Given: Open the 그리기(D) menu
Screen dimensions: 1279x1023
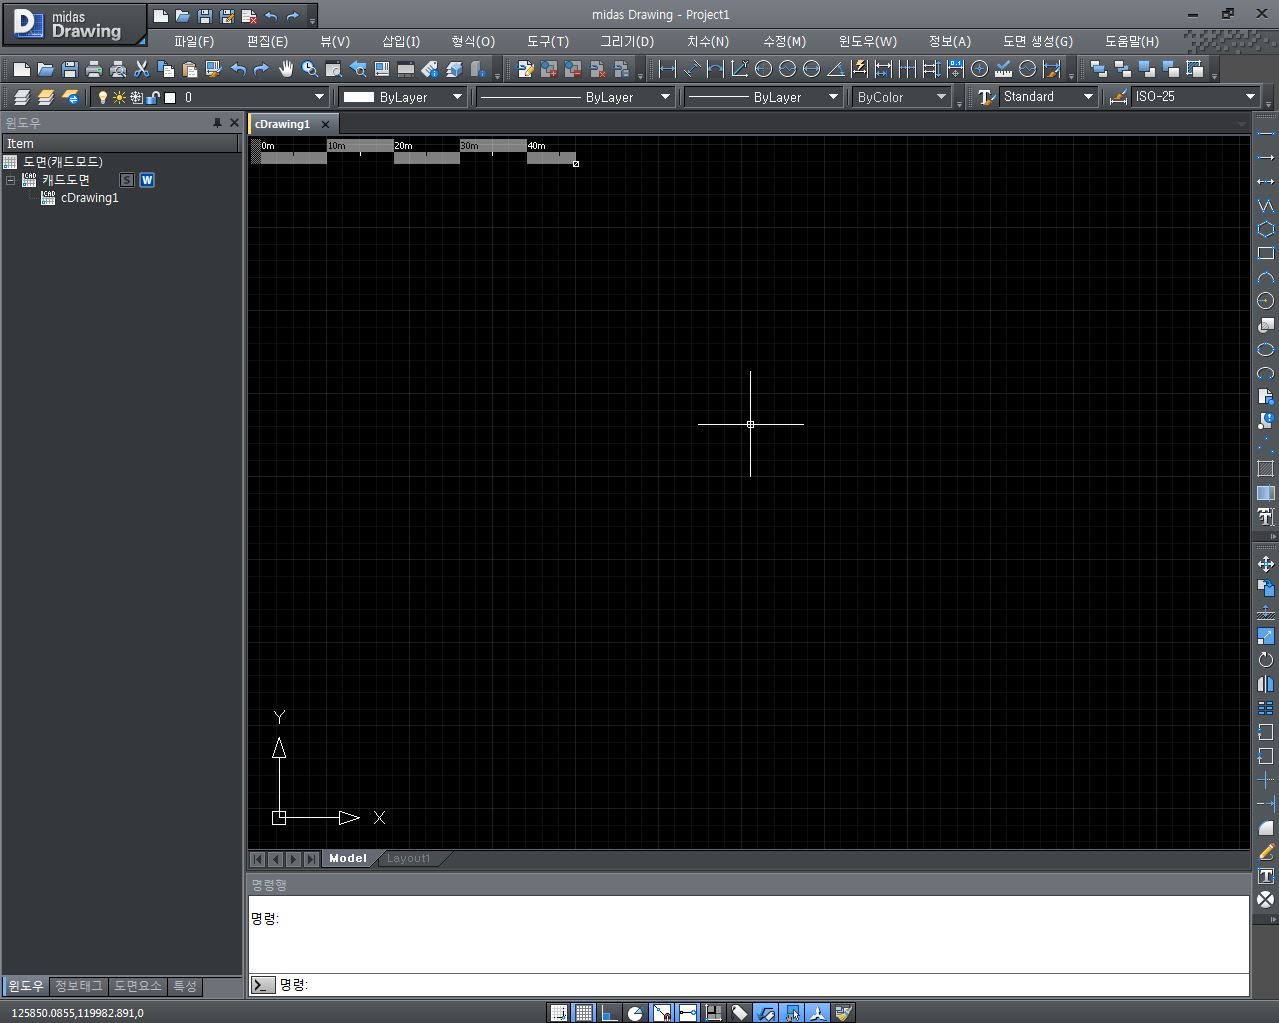Looking at the screenshot, I should pos(627,41).
